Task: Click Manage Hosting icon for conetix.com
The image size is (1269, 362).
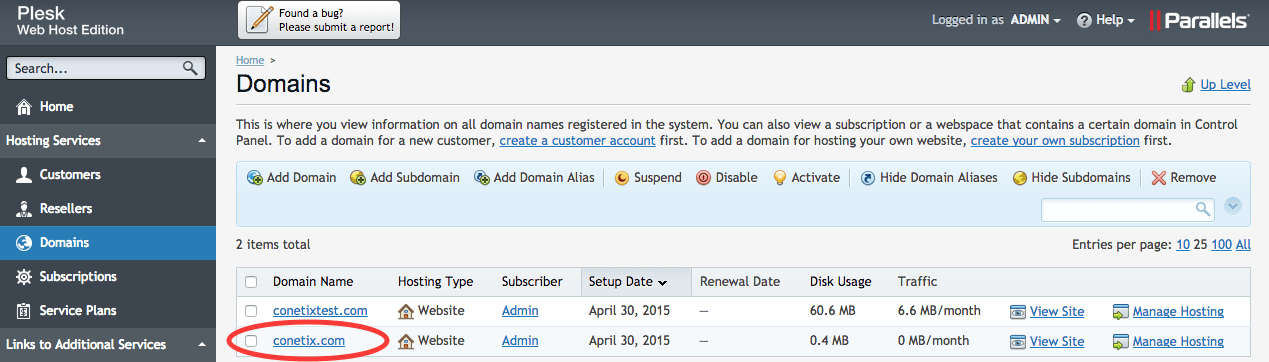Action: click(x=1121, y=341)
